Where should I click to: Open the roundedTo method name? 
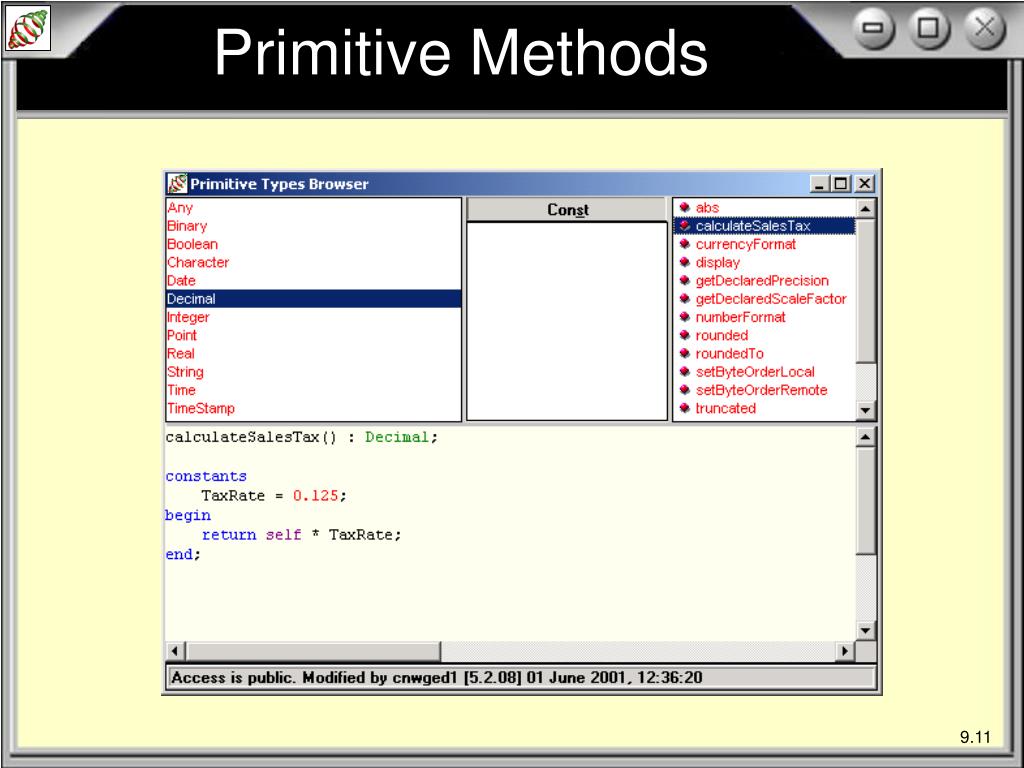[x=729, y=354]
